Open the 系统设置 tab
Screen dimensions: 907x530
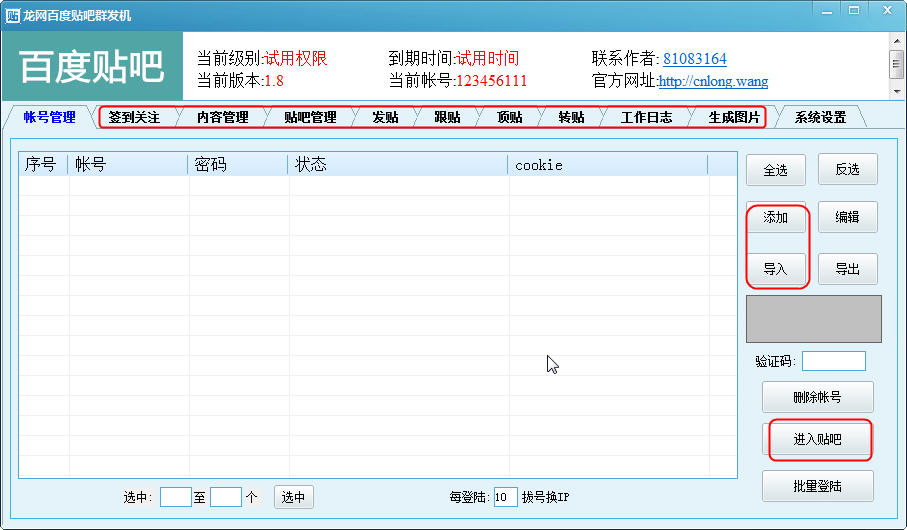tap(820, 117)
